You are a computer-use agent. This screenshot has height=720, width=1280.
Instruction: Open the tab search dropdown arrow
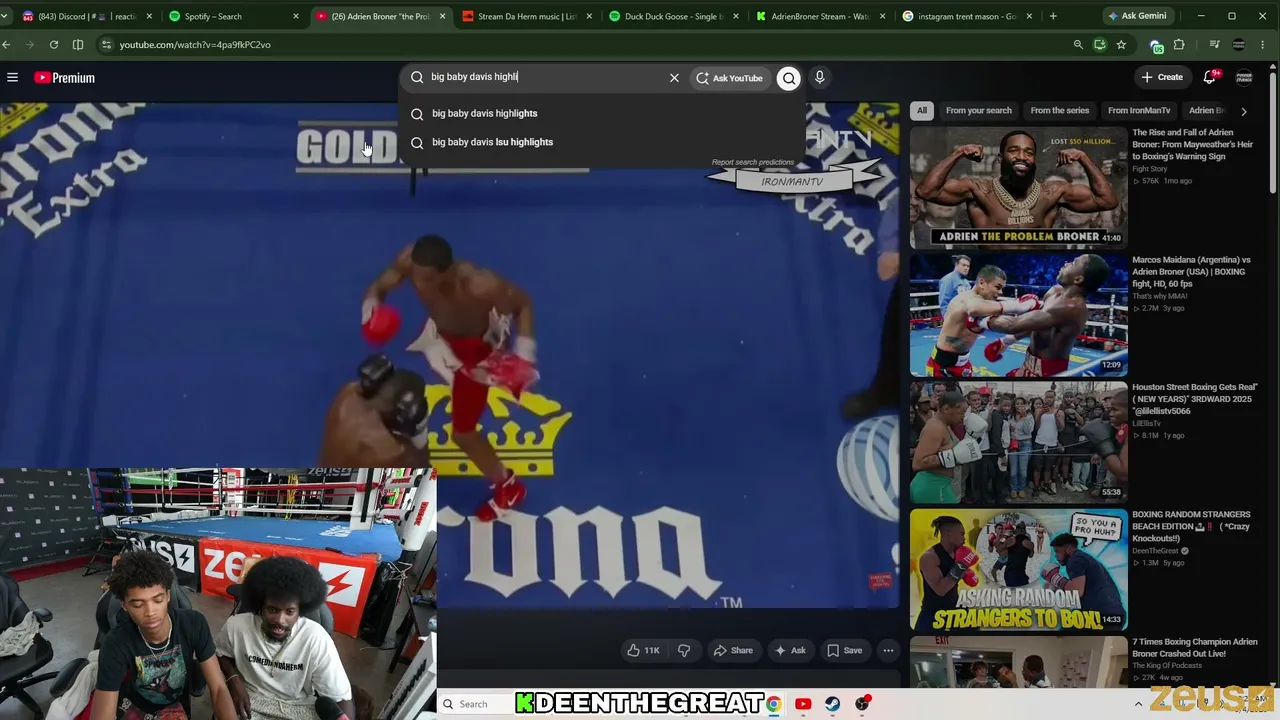[6, 16]
